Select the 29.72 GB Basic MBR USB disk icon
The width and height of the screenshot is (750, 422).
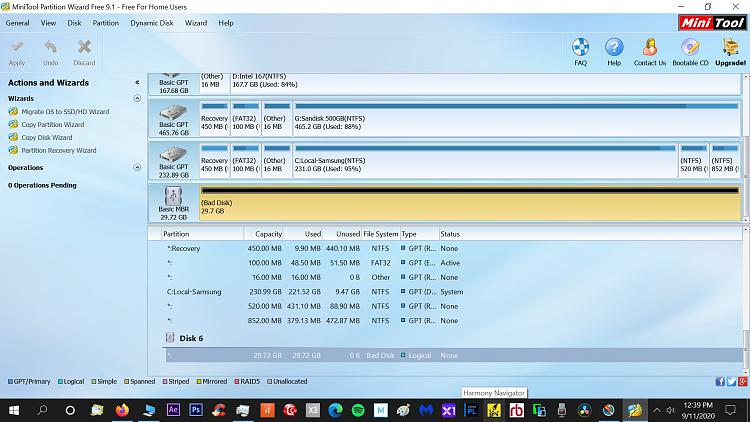click(x=174, y=204)
